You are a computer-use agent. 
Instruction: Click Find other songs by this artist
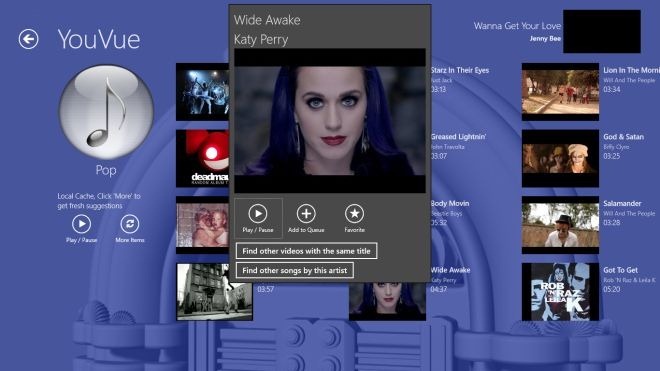tap(295, 270)
